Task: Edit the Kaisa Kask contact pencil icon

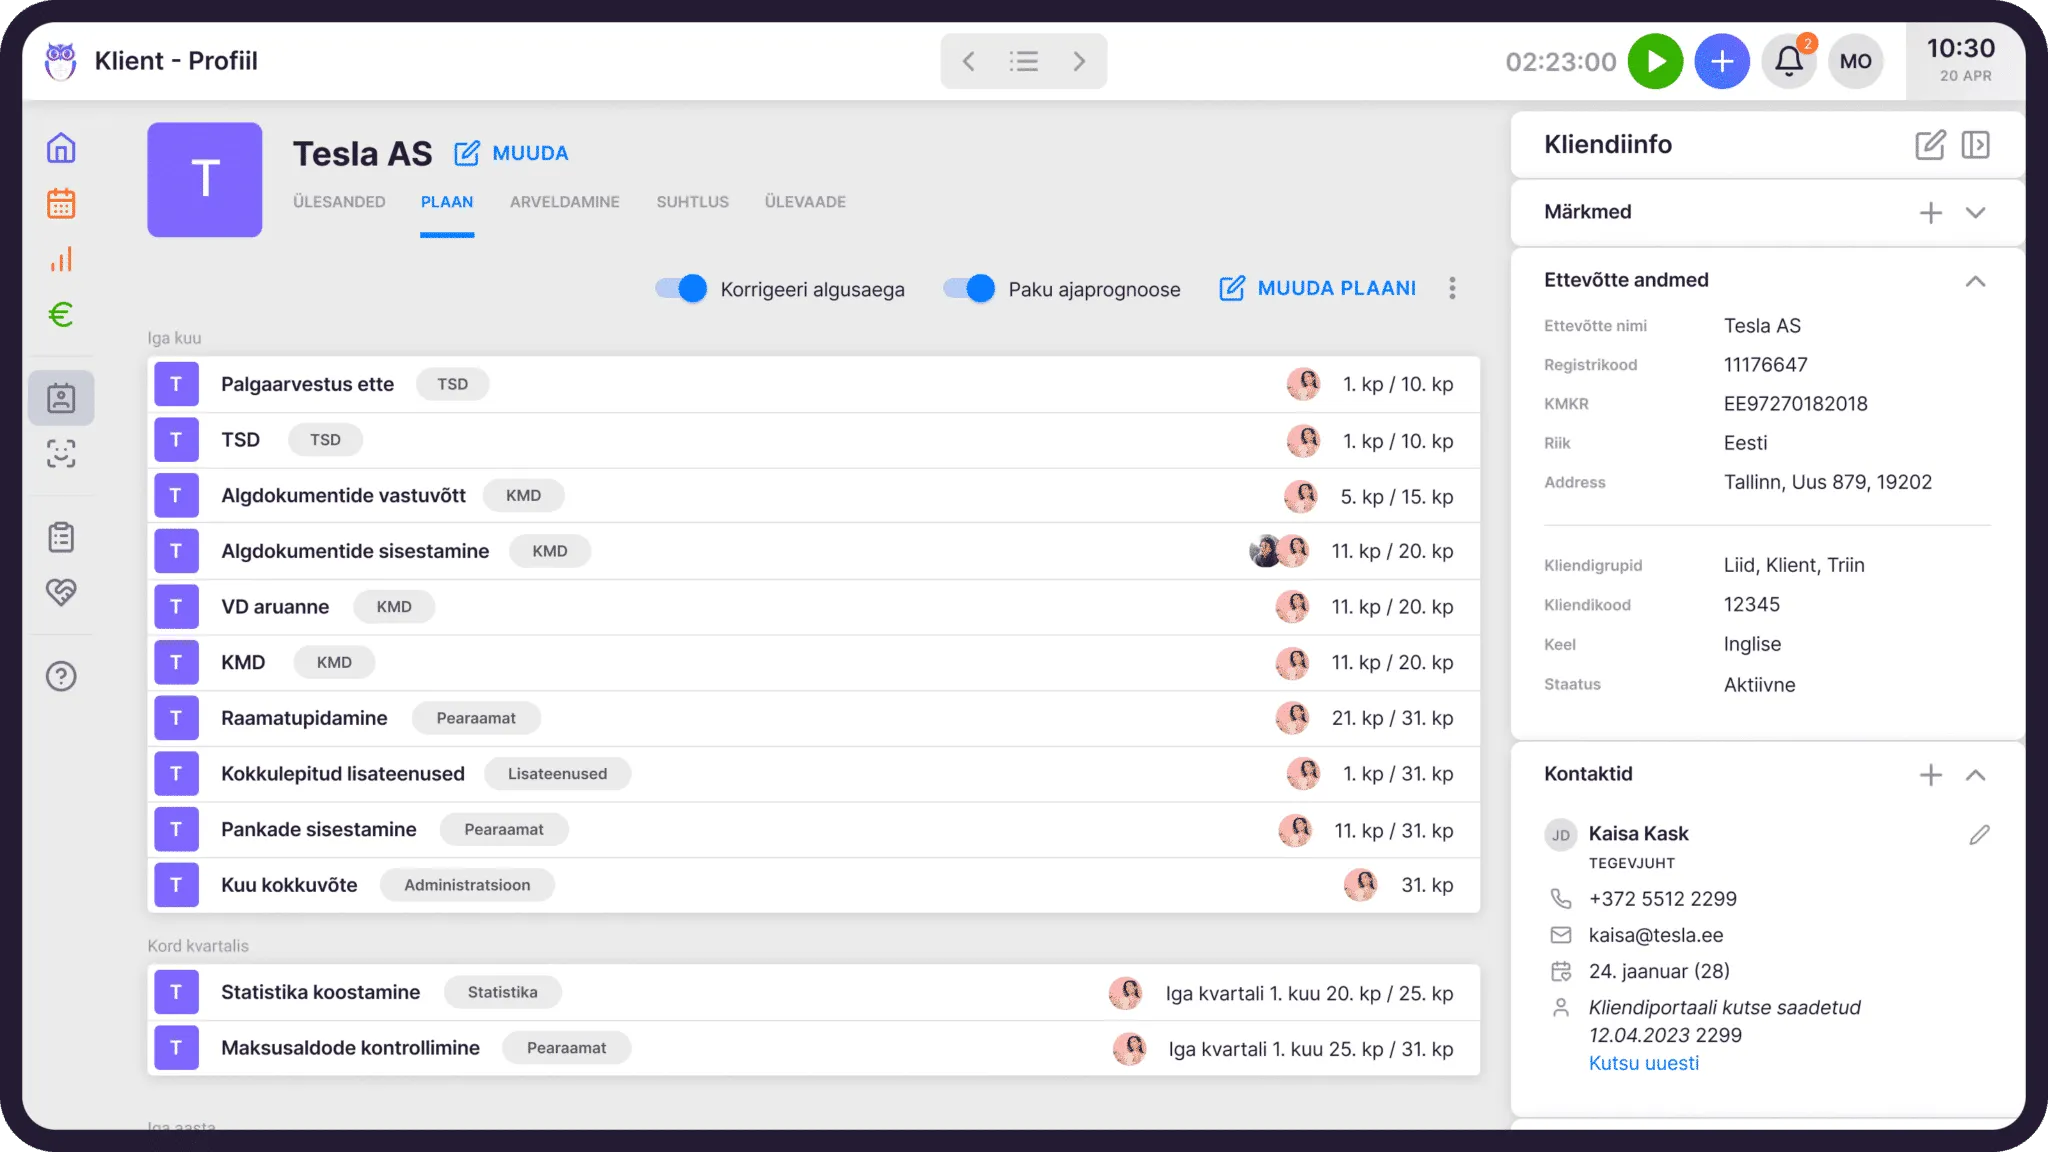Action: pyautogui.click(x=1979, y=835)
